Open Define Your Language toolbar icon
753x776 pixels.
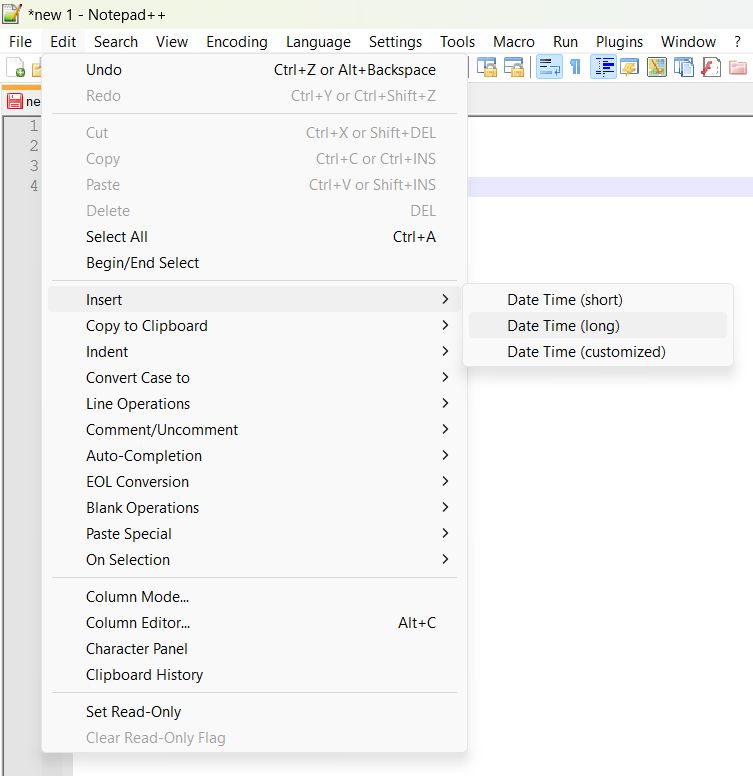point(630,67)
